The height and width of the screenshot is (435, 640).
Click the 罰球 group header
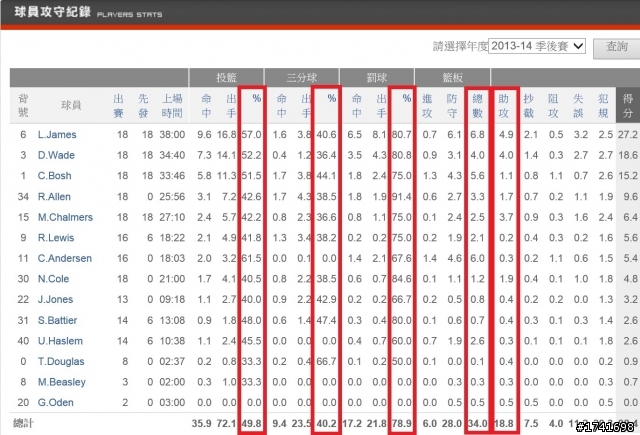pos(376,78)
